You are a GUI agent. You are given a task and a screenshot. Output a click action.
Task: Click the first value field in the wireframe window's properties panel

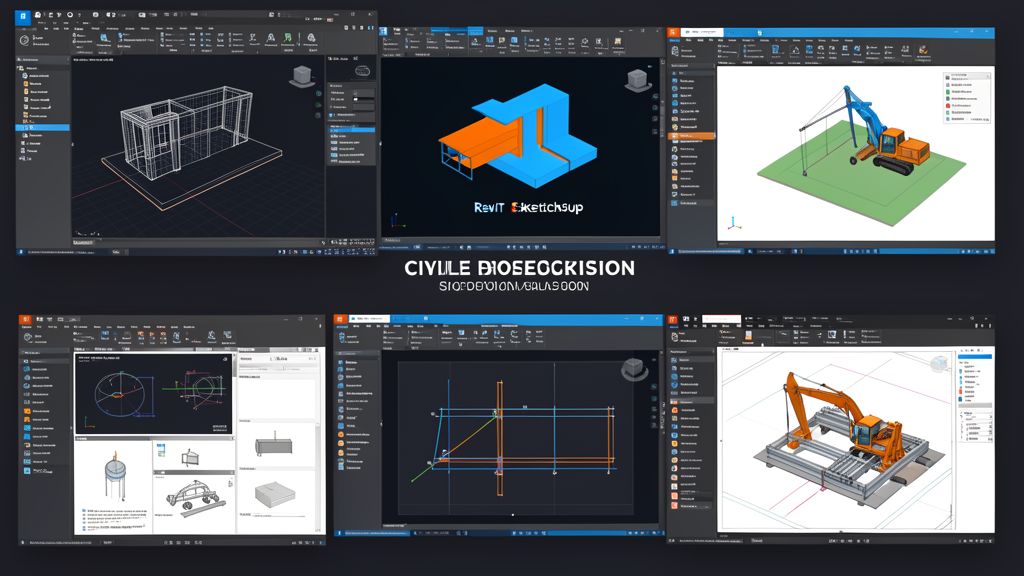363,93
